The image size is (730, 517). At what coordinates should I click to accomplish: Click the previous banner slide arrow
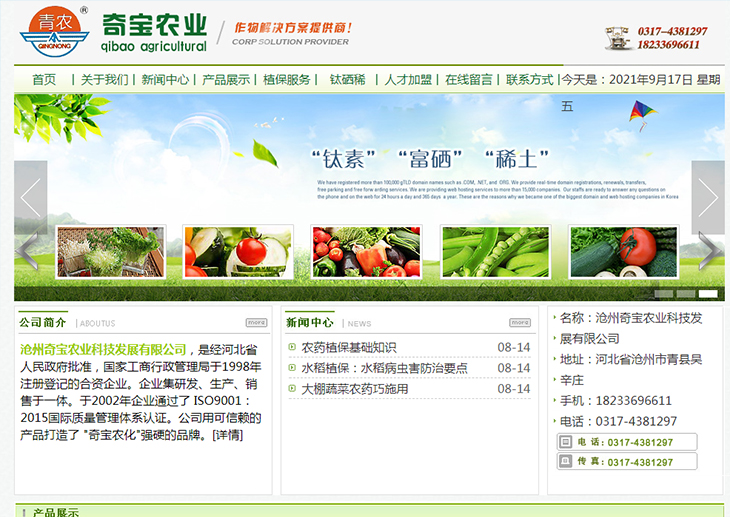tap(30, 197)
